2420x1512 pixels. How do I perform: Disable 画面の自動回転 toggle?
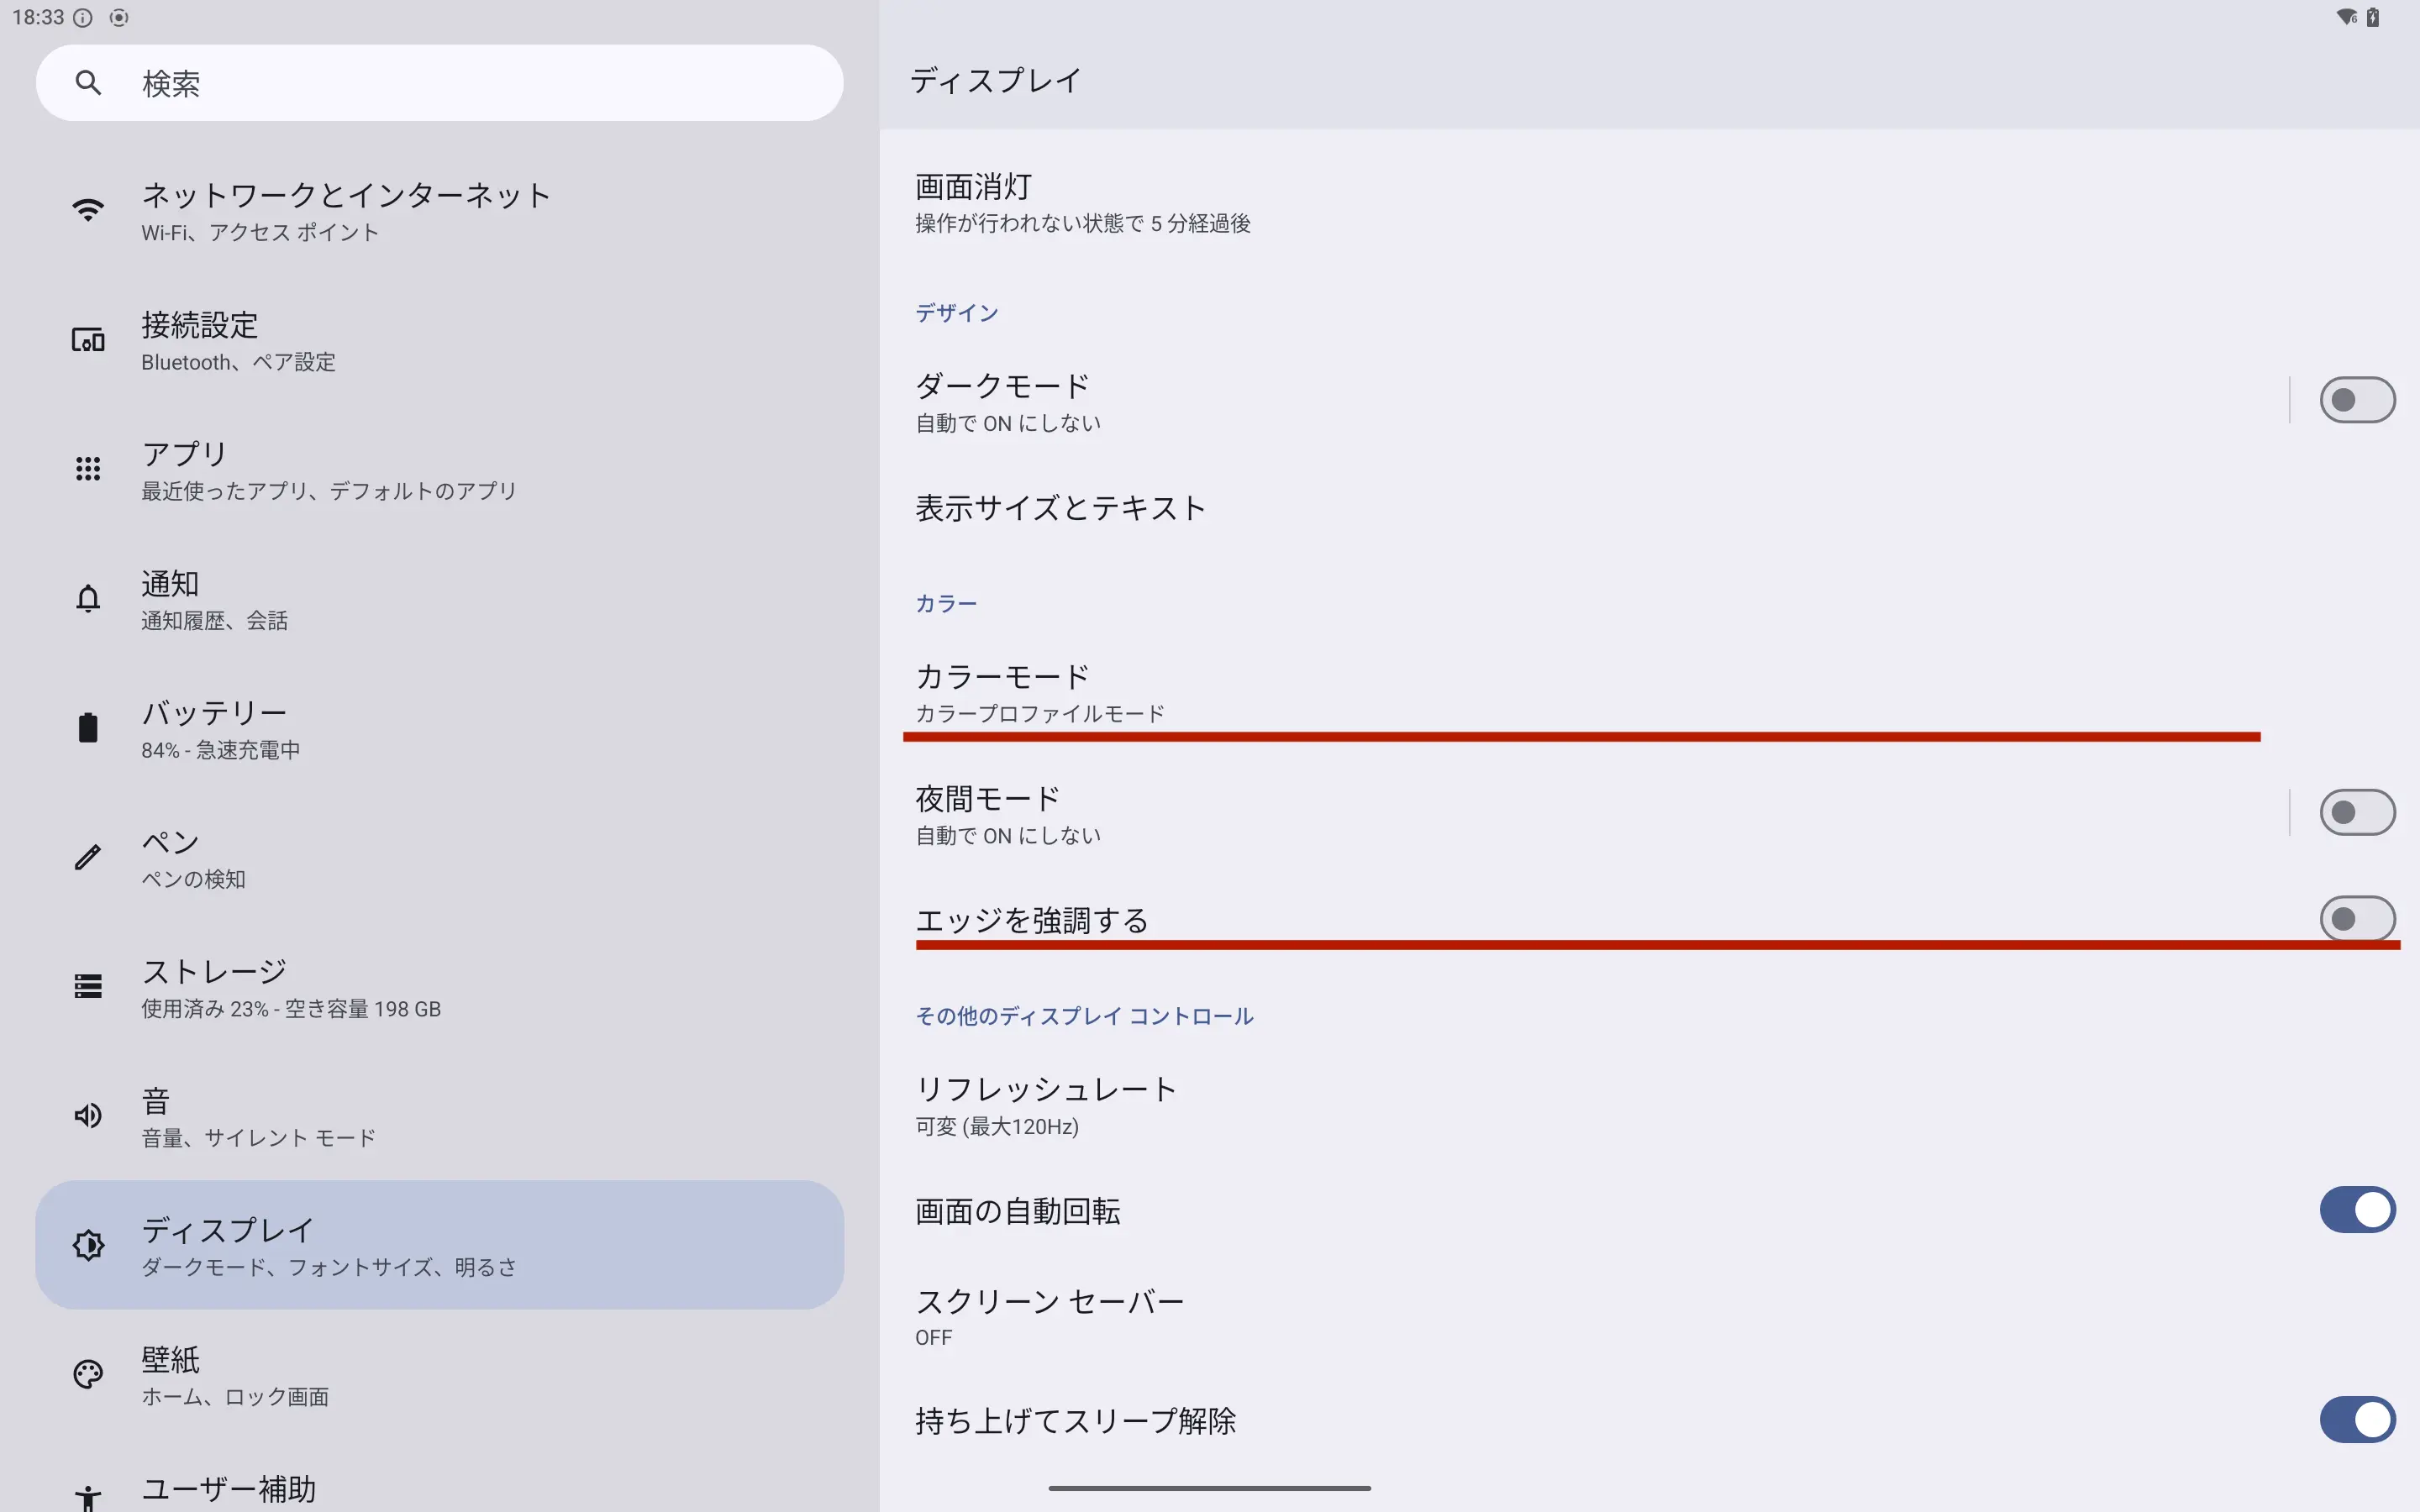coord(2357,1210)
